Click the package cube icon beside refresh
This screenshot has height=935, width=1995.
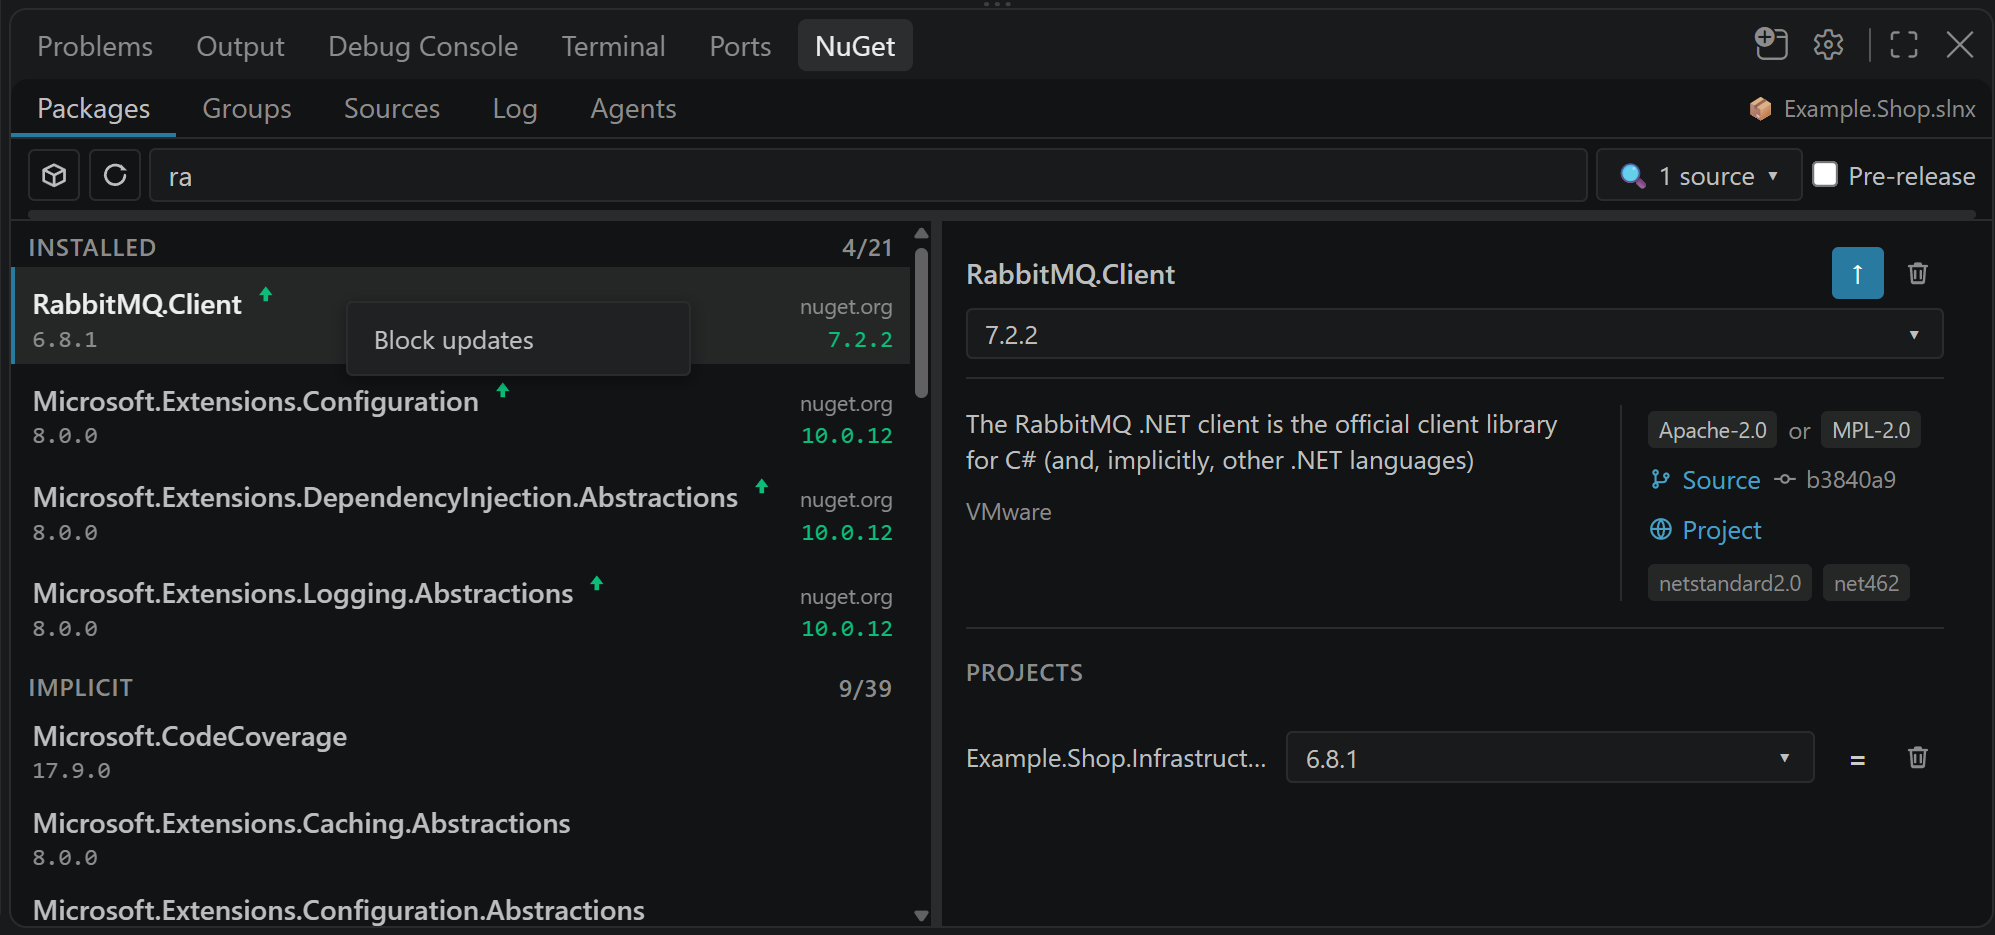pyautogui.click(x=54, y=176)
